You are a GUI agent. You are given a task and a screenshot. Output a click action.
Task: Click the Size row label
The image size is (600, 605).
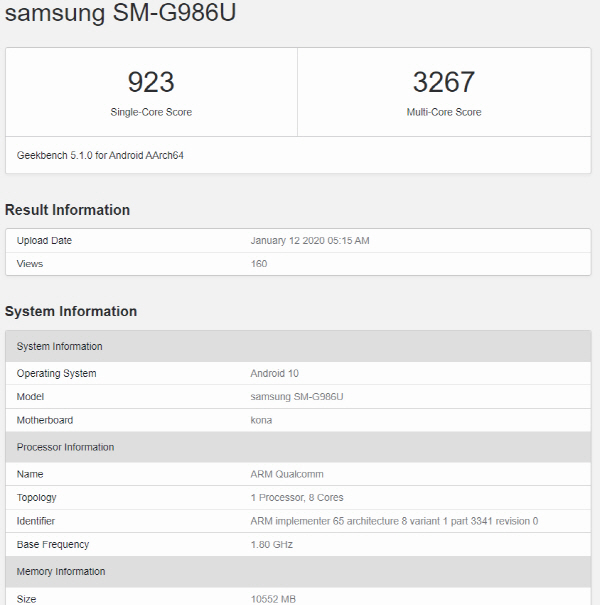coord(26,599)
